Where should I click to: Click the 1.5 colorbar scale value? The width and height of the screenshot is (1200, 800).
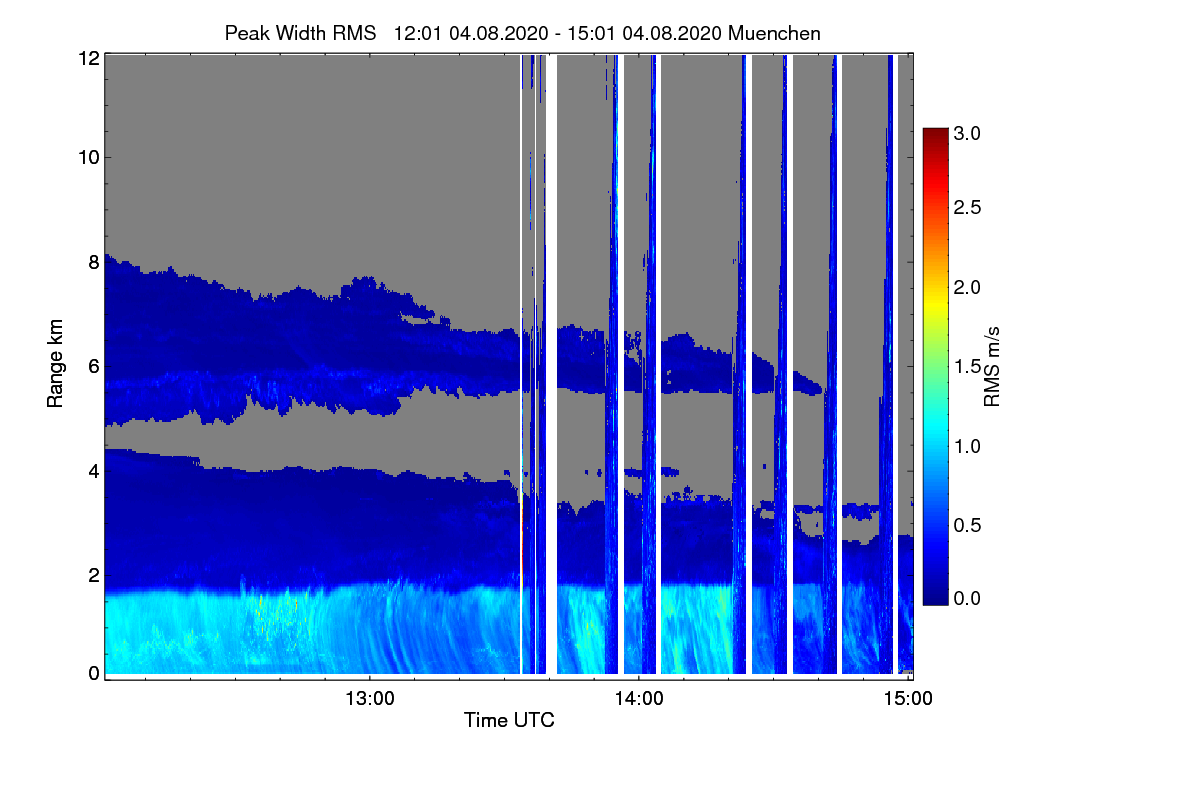pos(968,368)
